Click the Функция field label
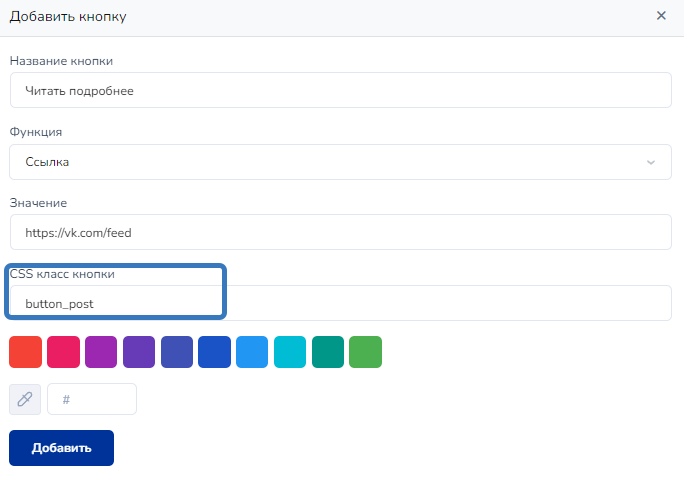Viewport: 684px width, 478px height. [36, 132]
